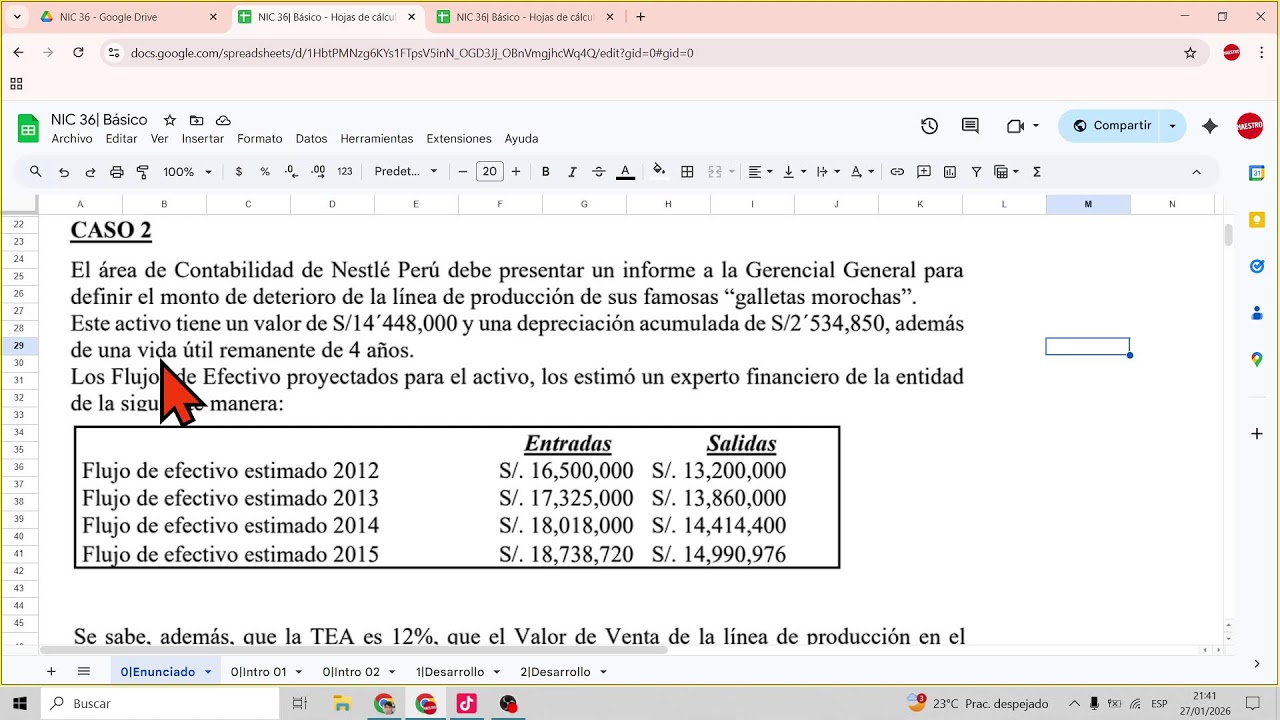Switch to the NIC 36 - Google Drive browser tab
This screenshot has height=720, width=1280.
click(130, 17)
